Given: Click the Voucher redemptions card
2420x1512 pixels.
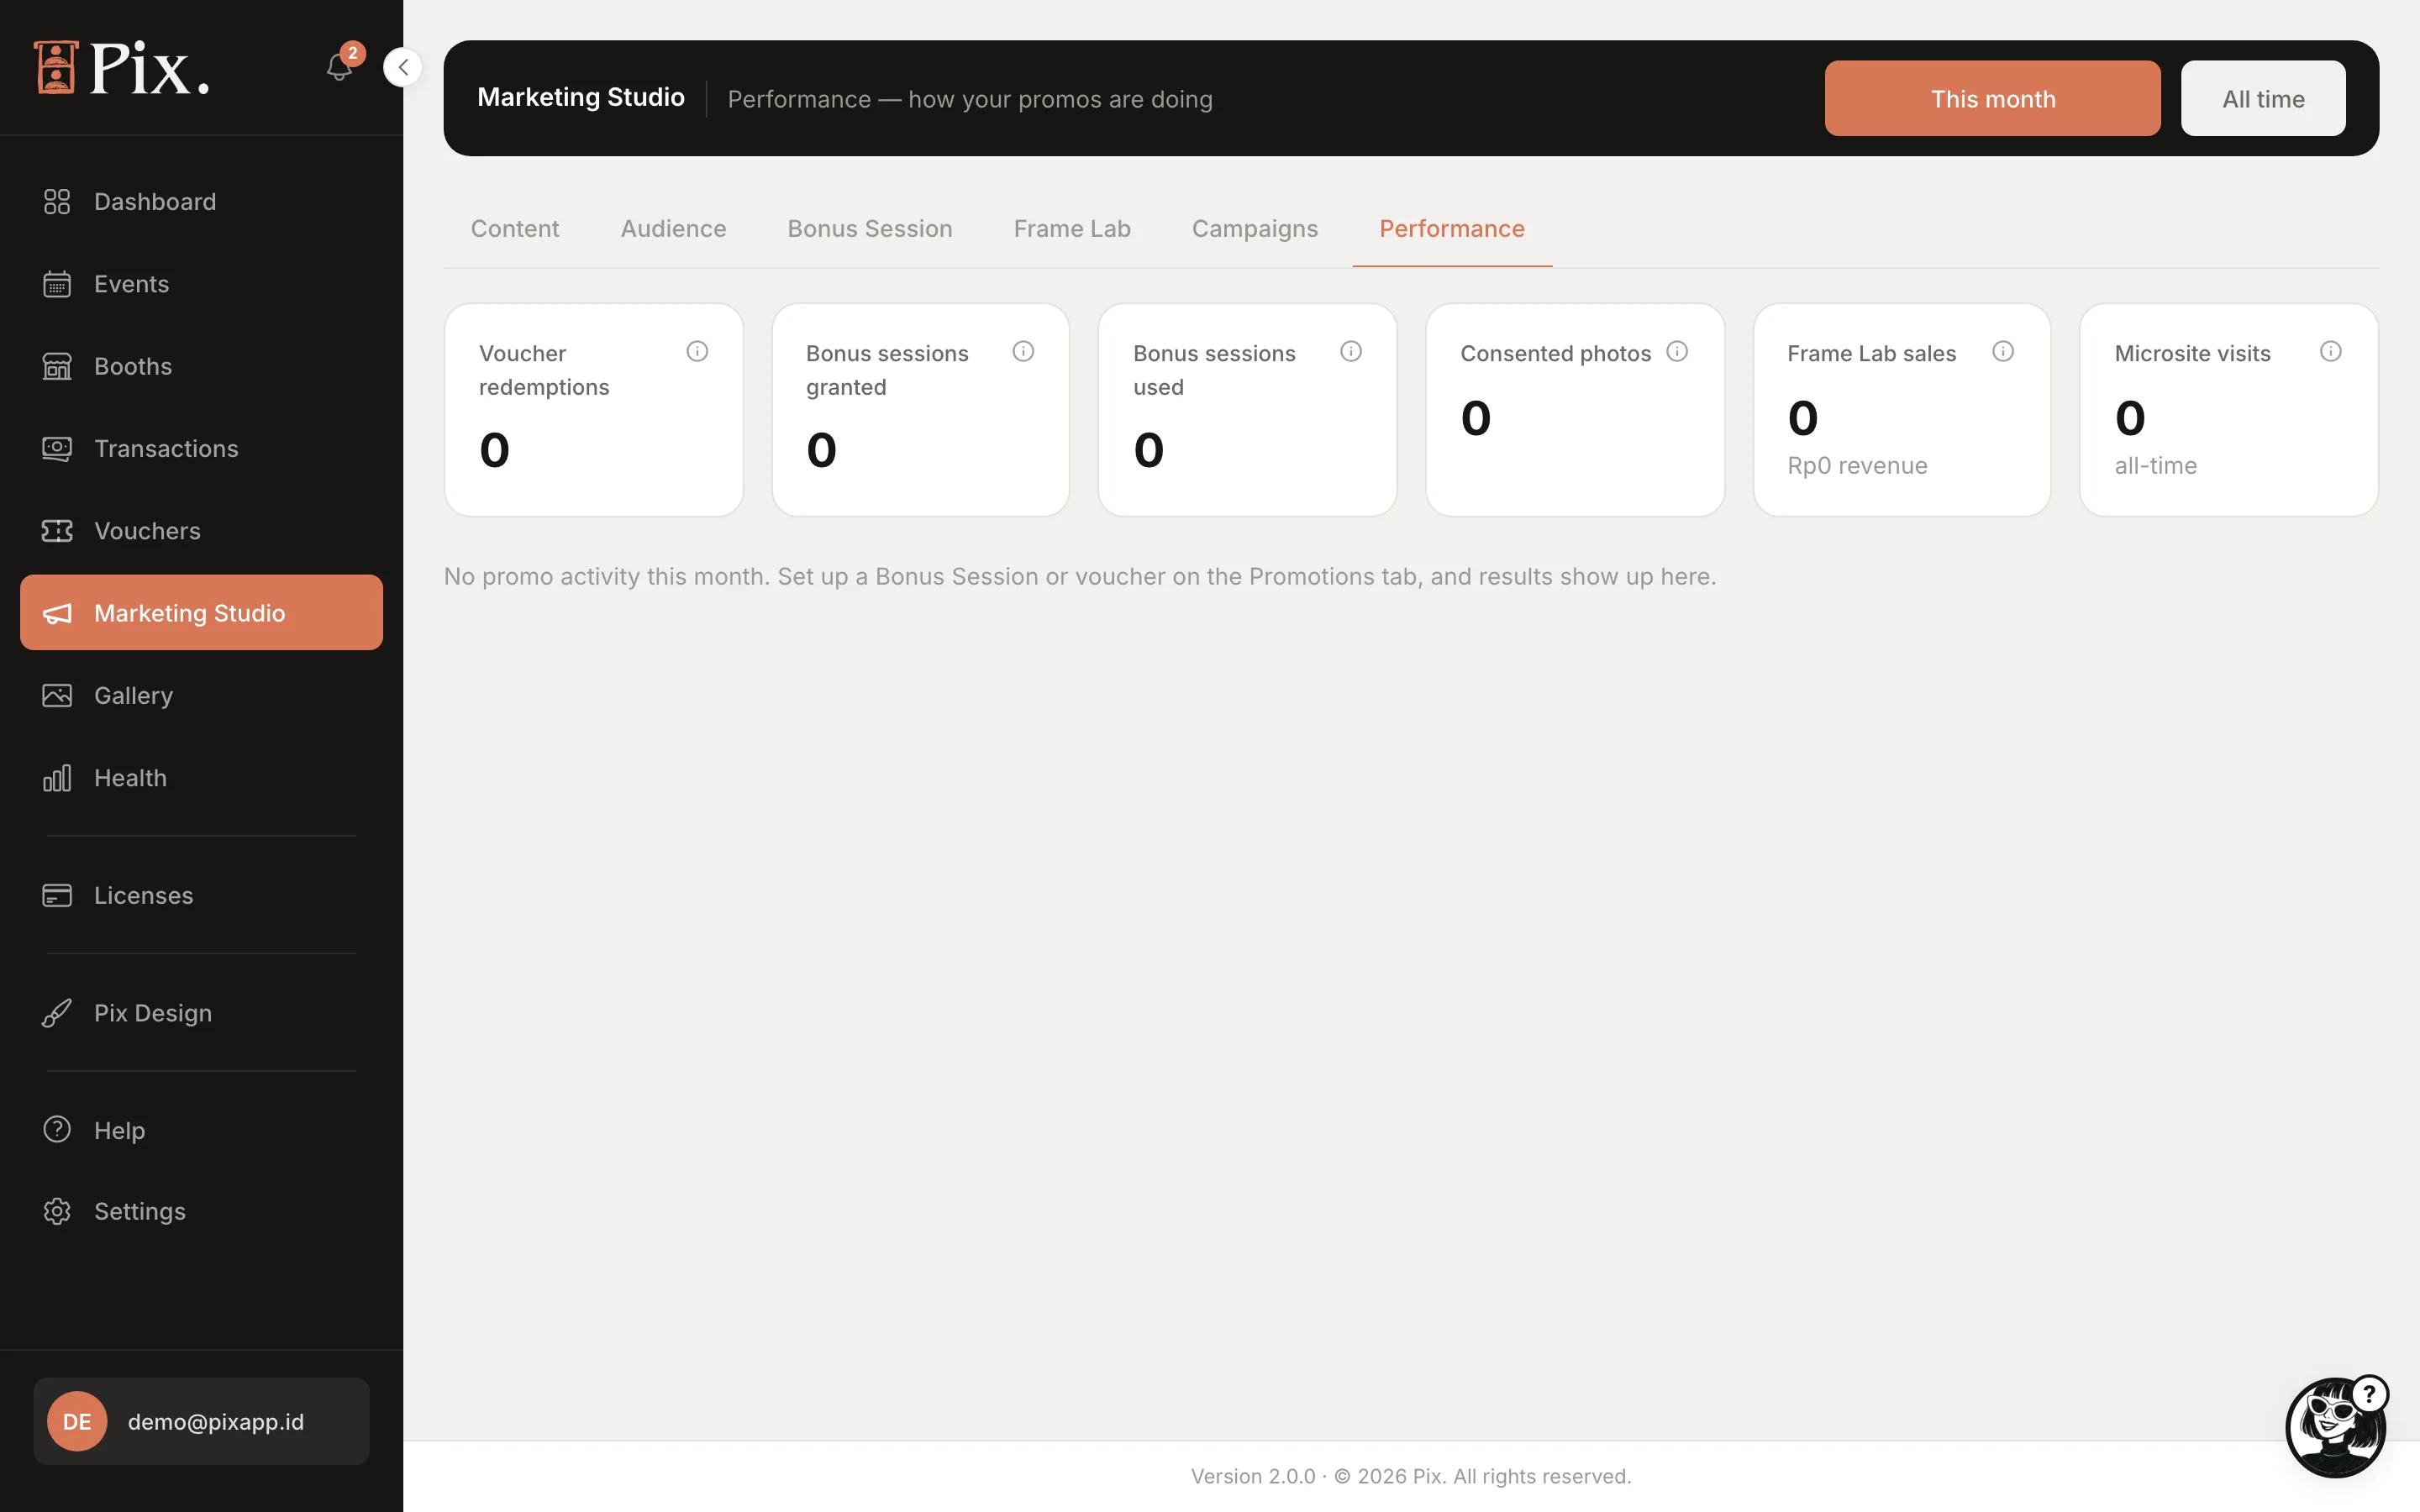Looking at the screenshot, I should point(594,410).
